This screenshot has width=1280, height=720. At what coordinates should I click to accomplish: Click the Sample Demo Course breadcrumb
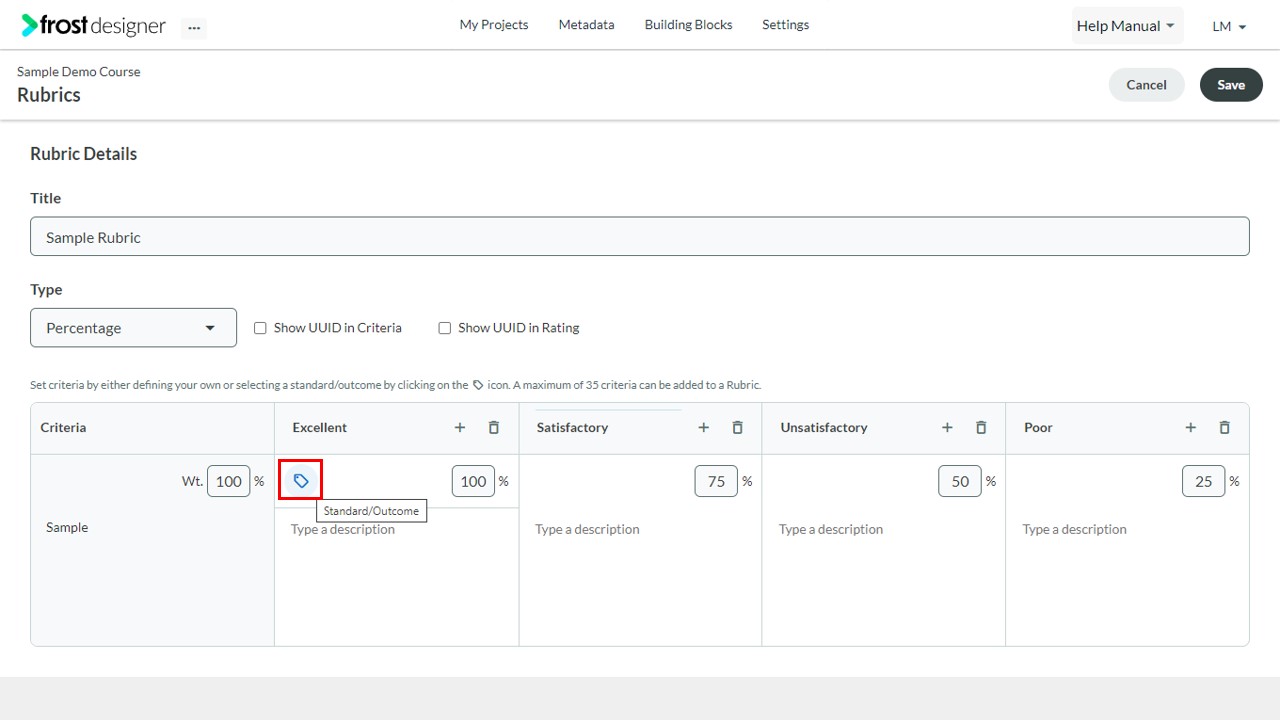79,72
